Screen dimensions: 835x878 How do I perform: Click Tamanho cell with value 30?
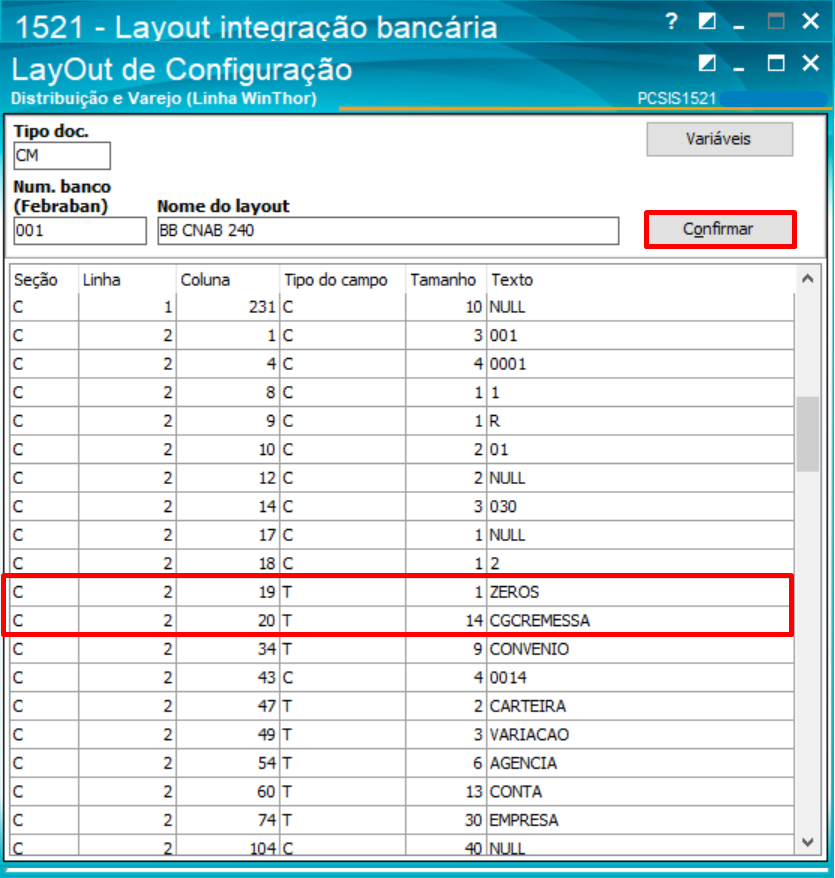coord(446,820)
